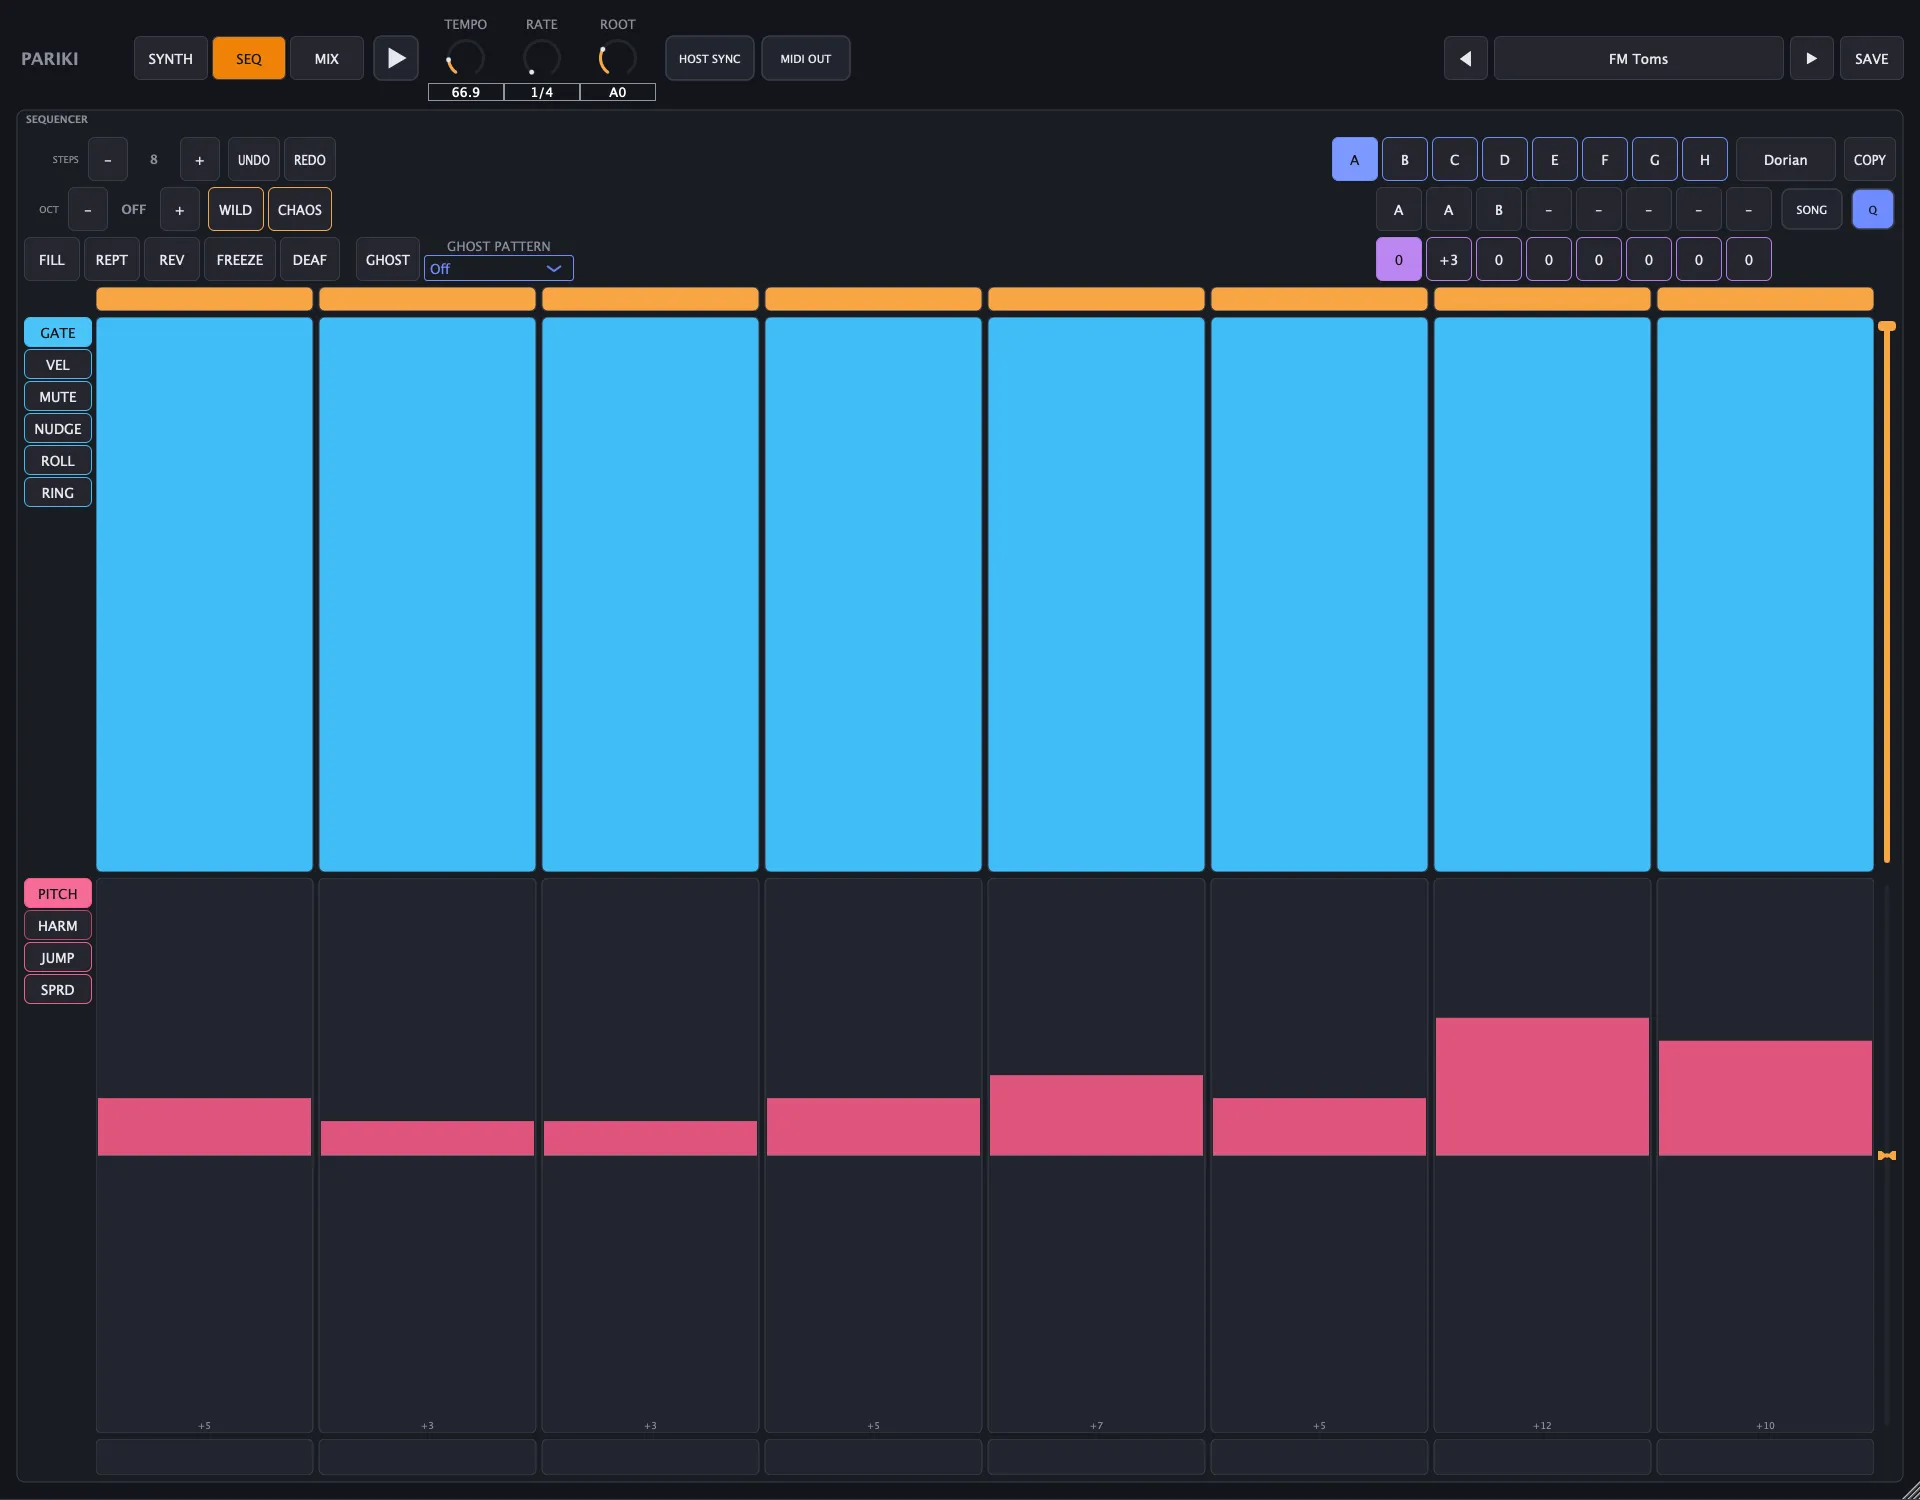Adjust the RATE knob
Viewport: 1920px width, 1500px height.
(541, 58)
